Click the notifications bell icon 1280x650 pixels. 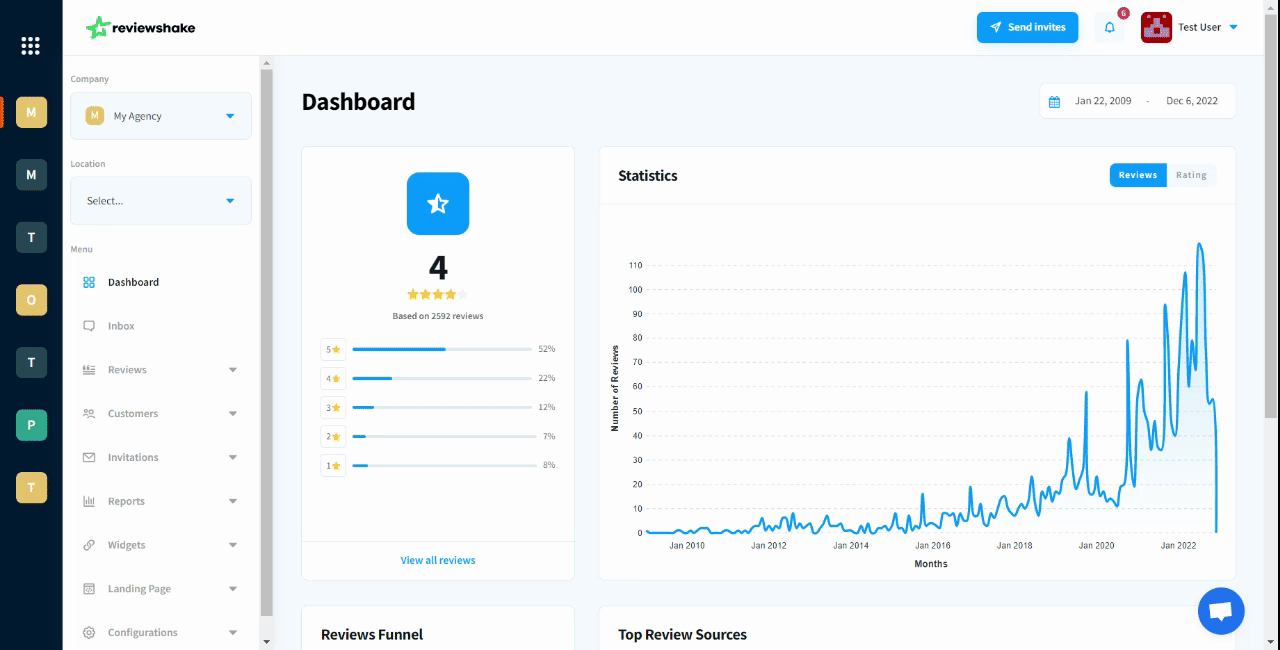coord(1110,27)
